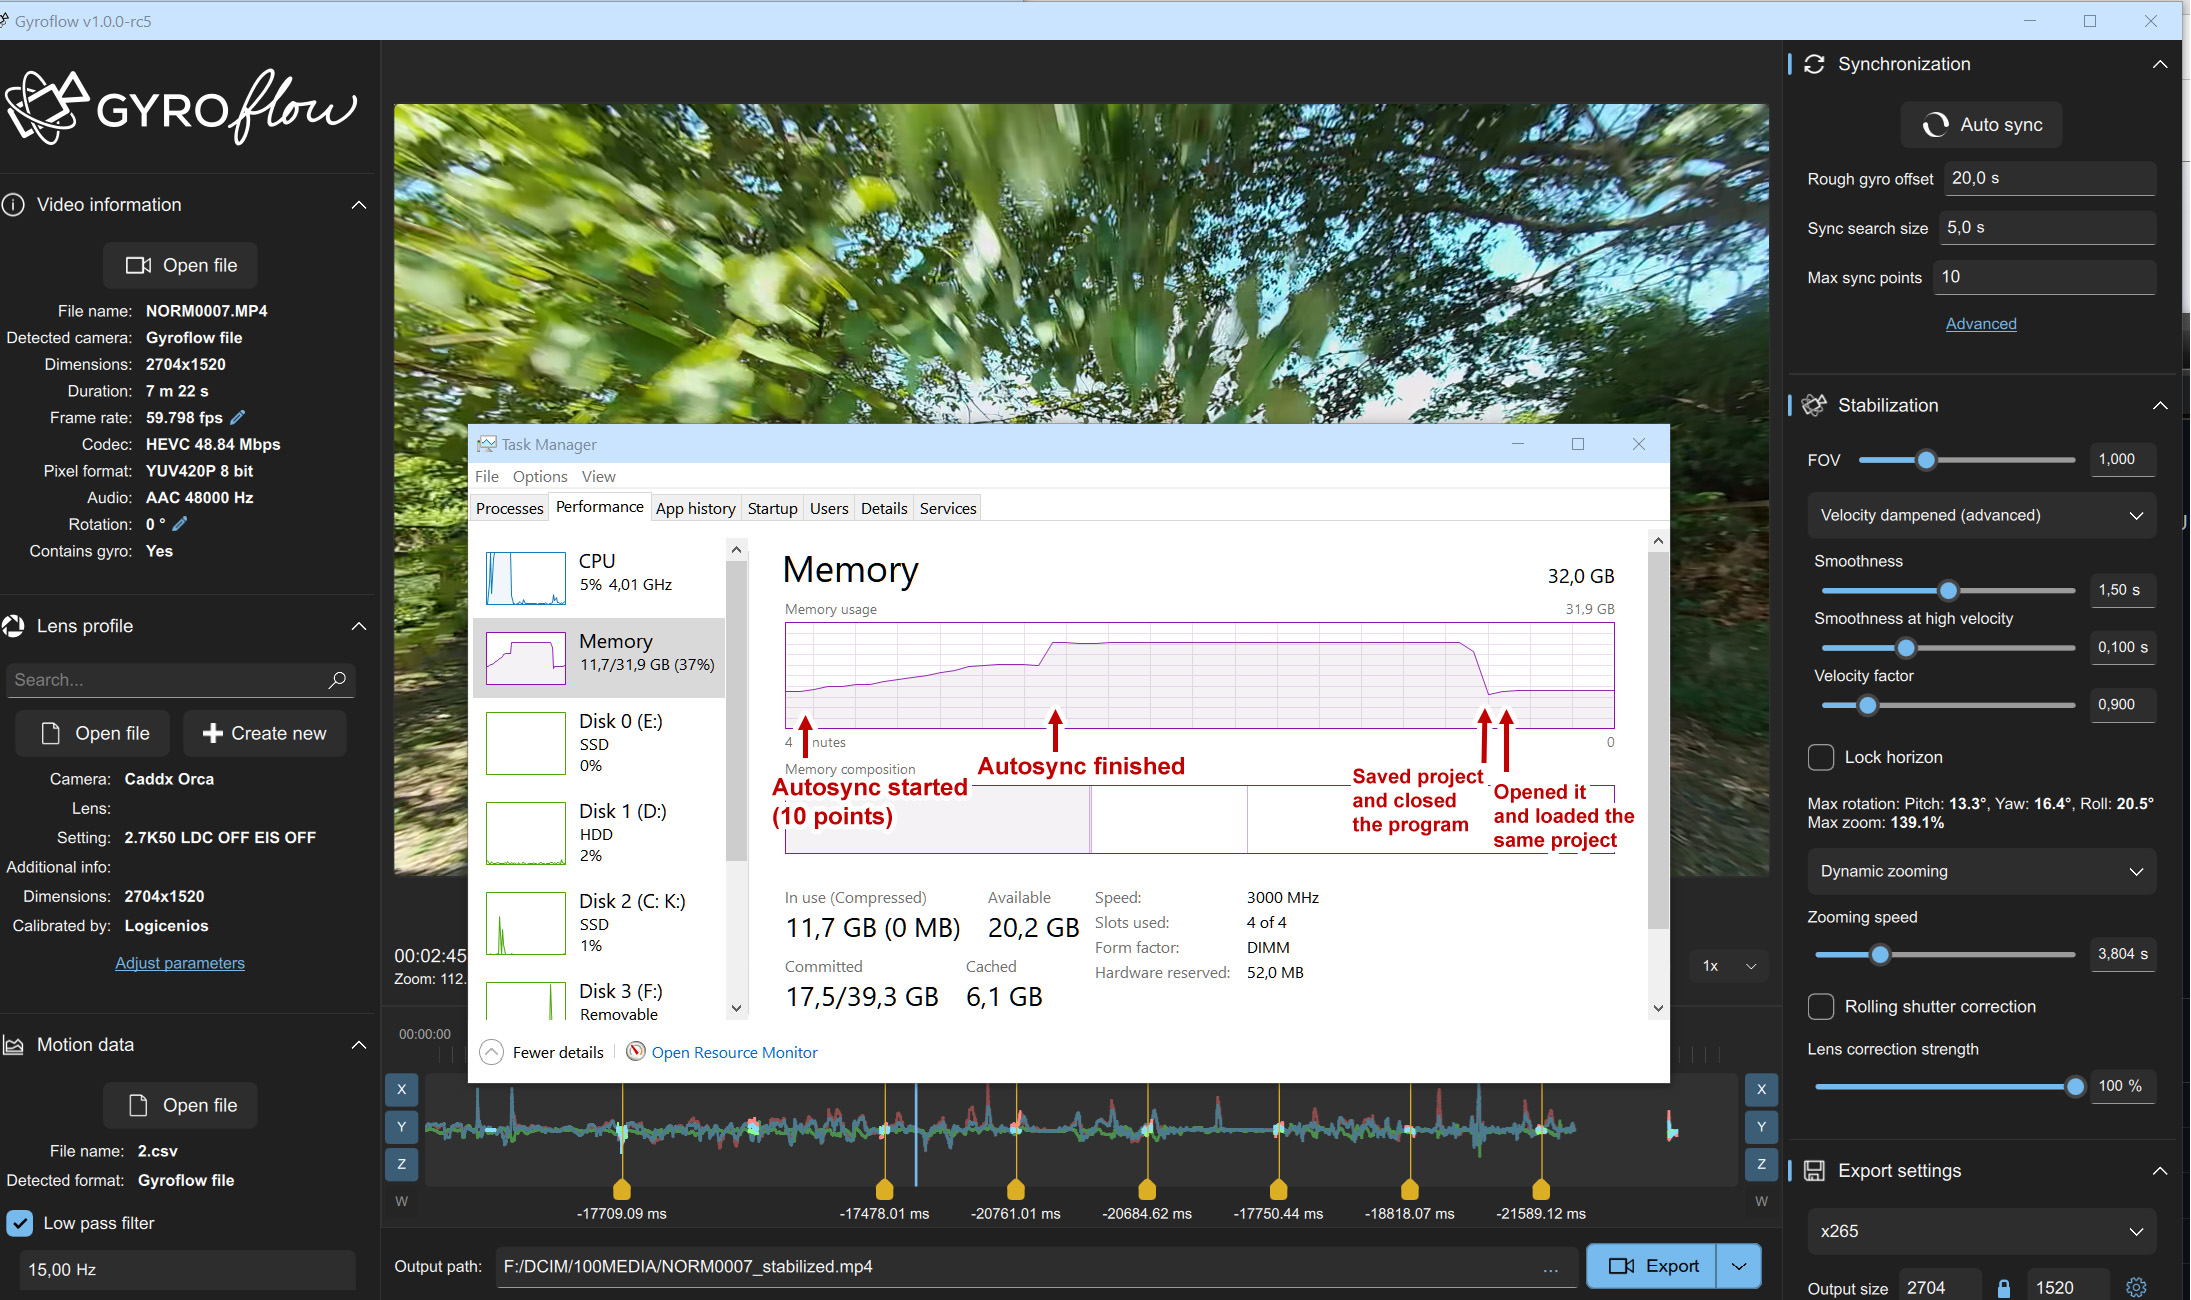
Task: Open the Options menu in Task Manager
Action: (x=539, y=476)
